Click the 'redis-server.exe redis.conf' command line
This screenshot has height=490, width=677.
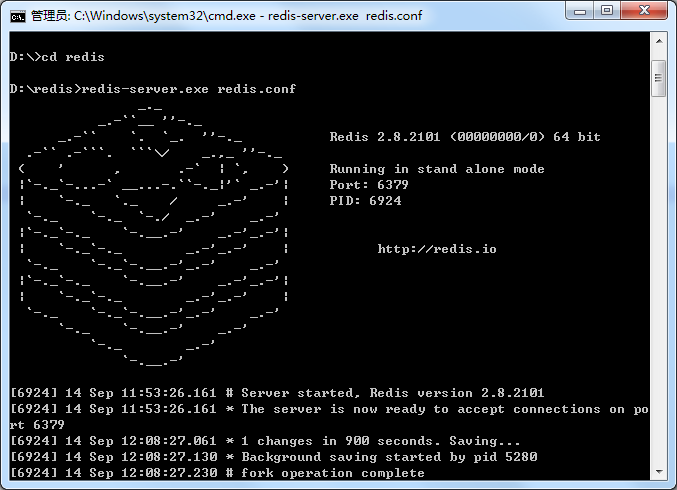click(153, 89)
